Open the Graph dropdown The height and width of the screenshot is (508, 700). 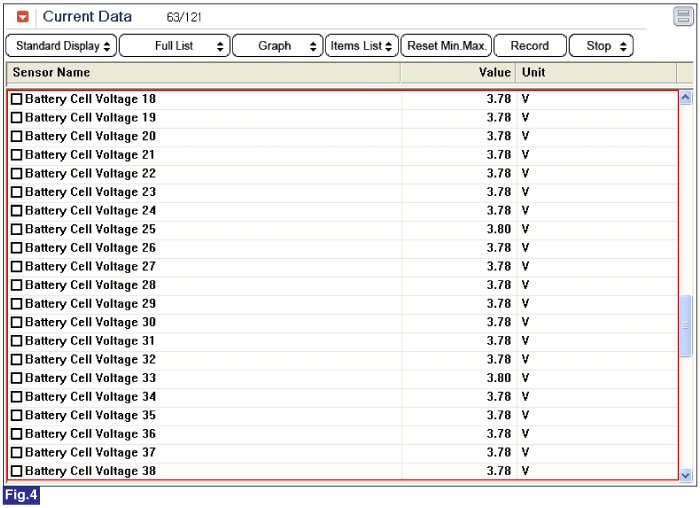click(x=277, y=46)
